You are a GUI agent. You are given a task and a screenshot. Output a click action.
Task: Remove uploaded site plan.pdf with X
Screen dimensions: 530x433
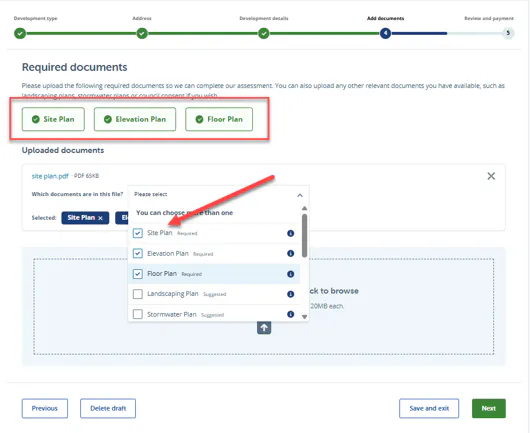[491, 176]
